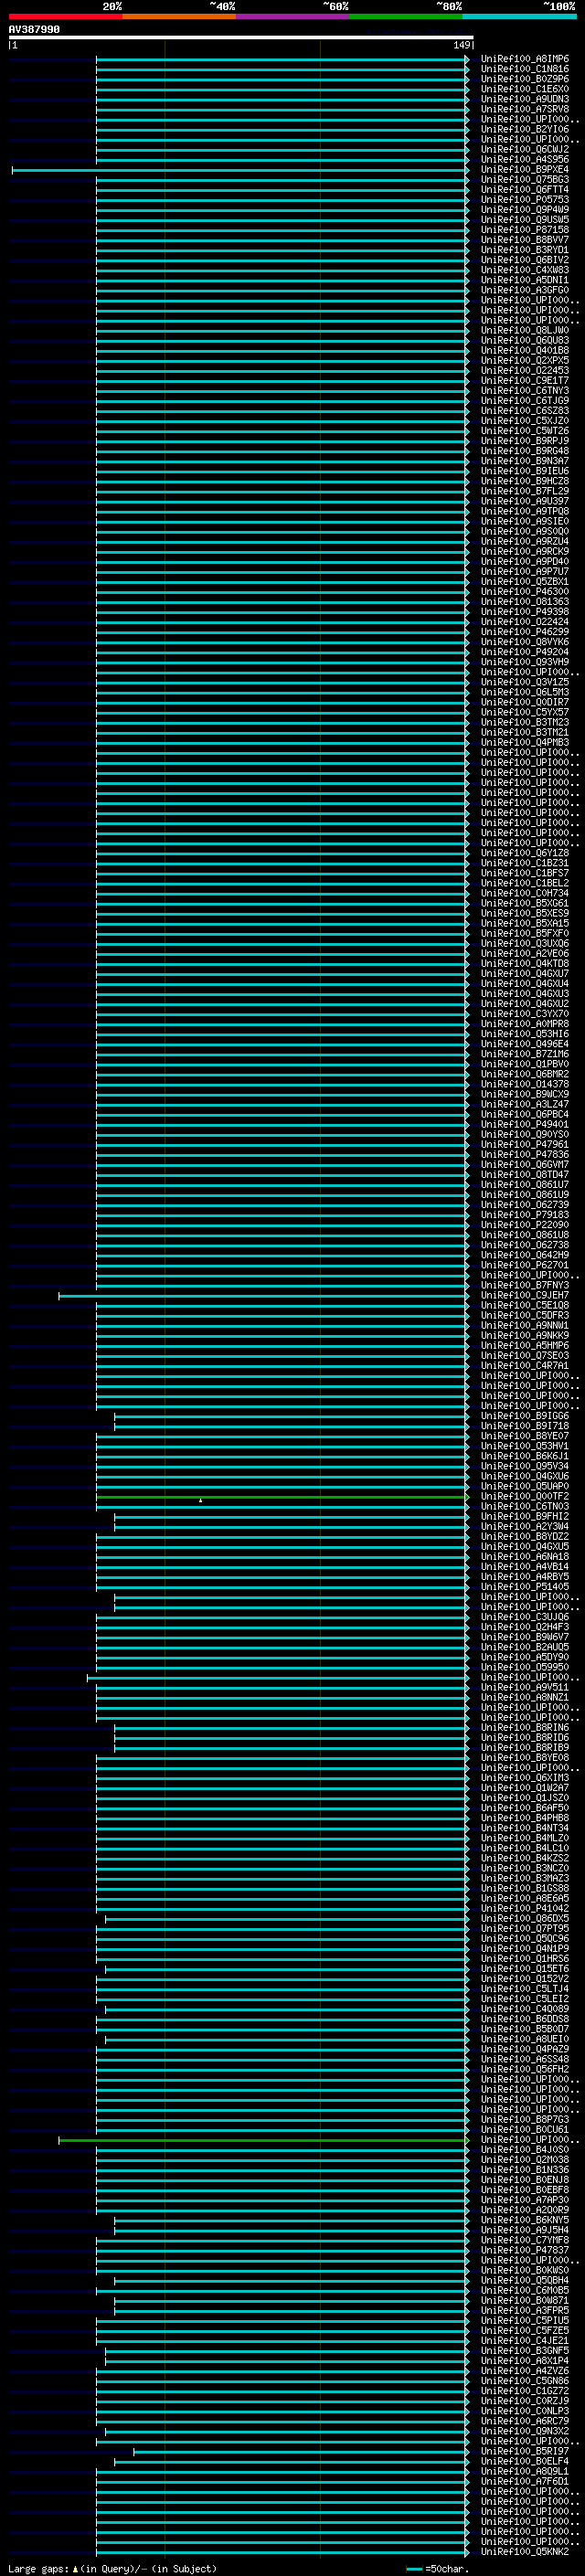Click the red ~20% identity legend segment

(66, 16)
